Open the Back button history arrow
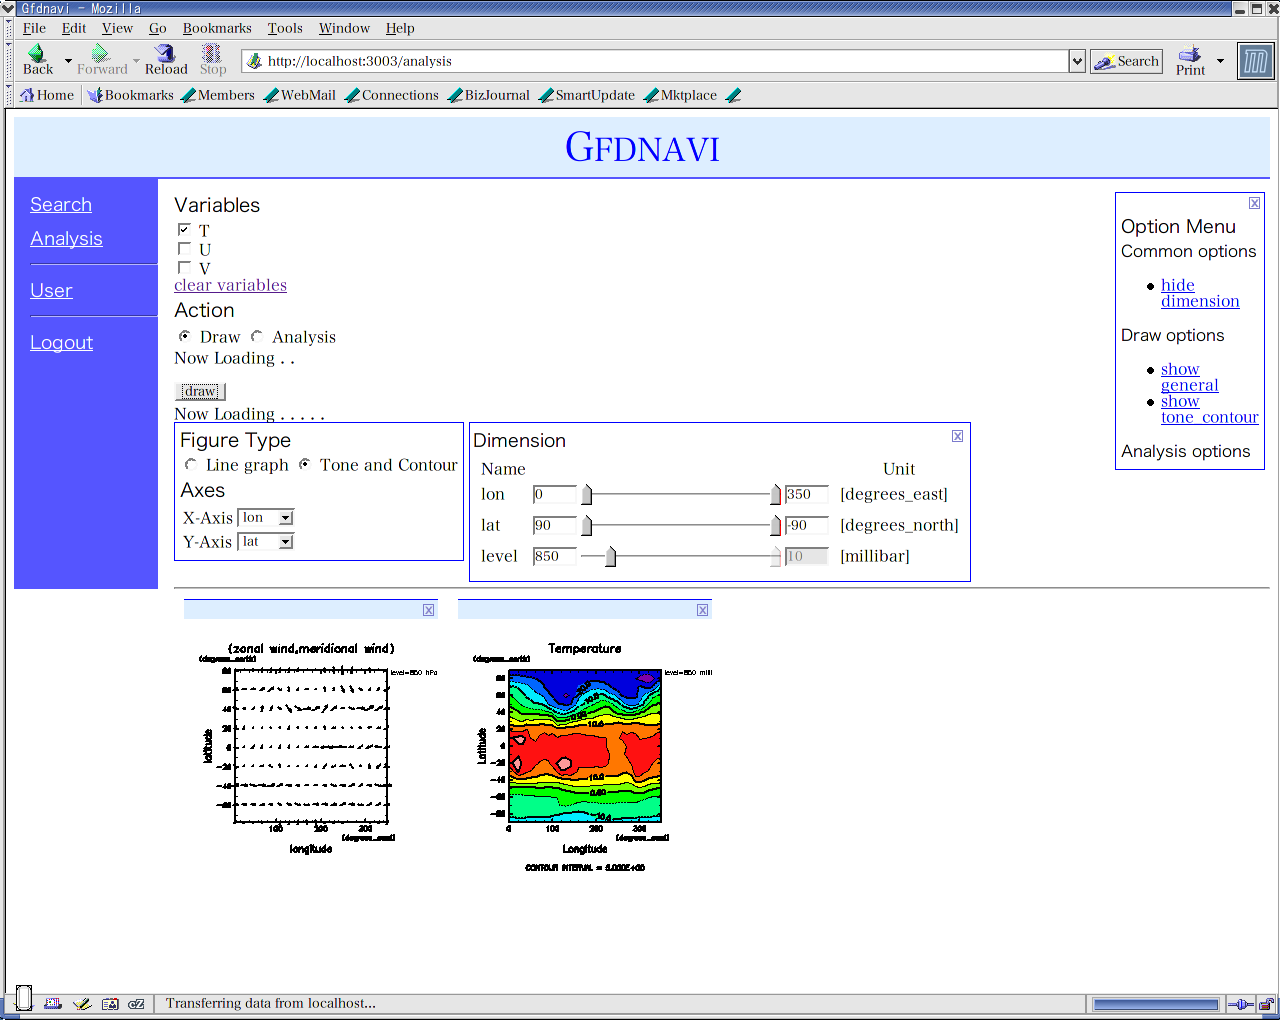Screen dimensions: 1280x1020 tap(68, 60)
